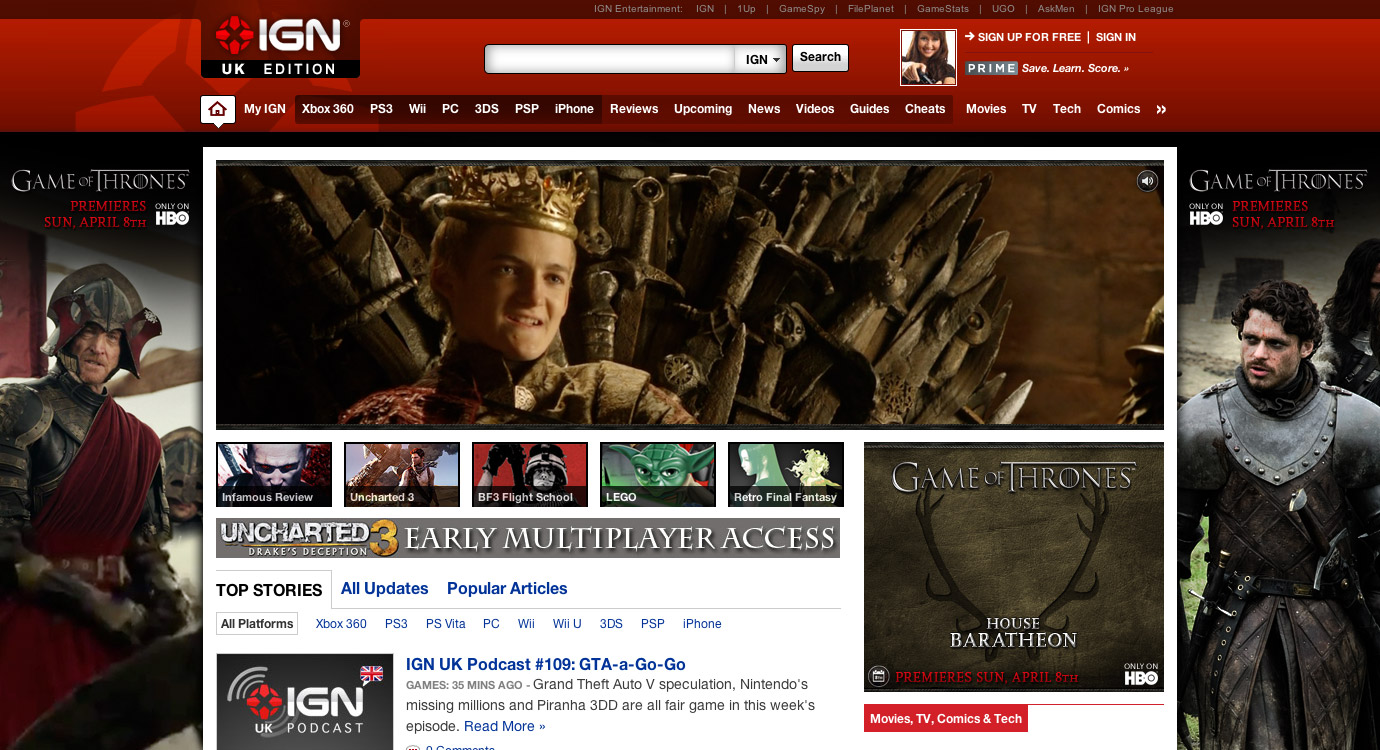1380x750 pixels.
Task: Filter stories by PS Vita
Action: [446, 624]
